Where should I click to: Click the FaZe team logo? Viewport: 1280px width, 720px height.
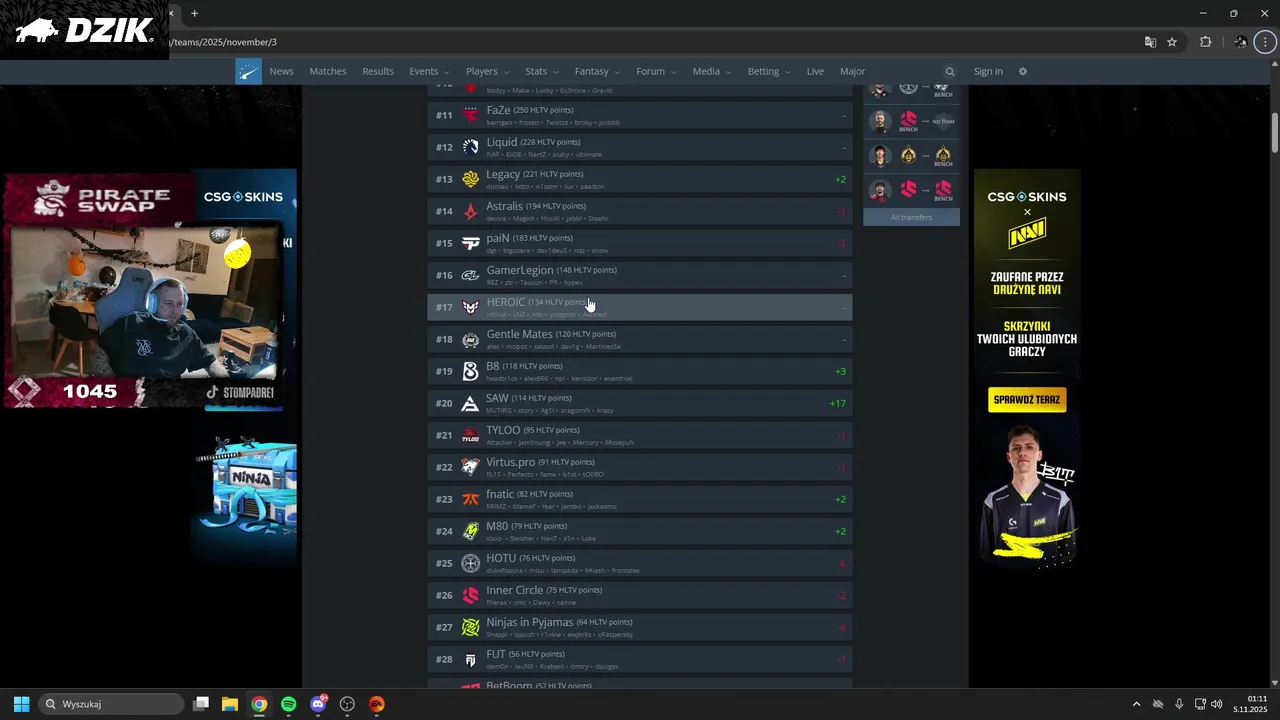pos(470,115)
